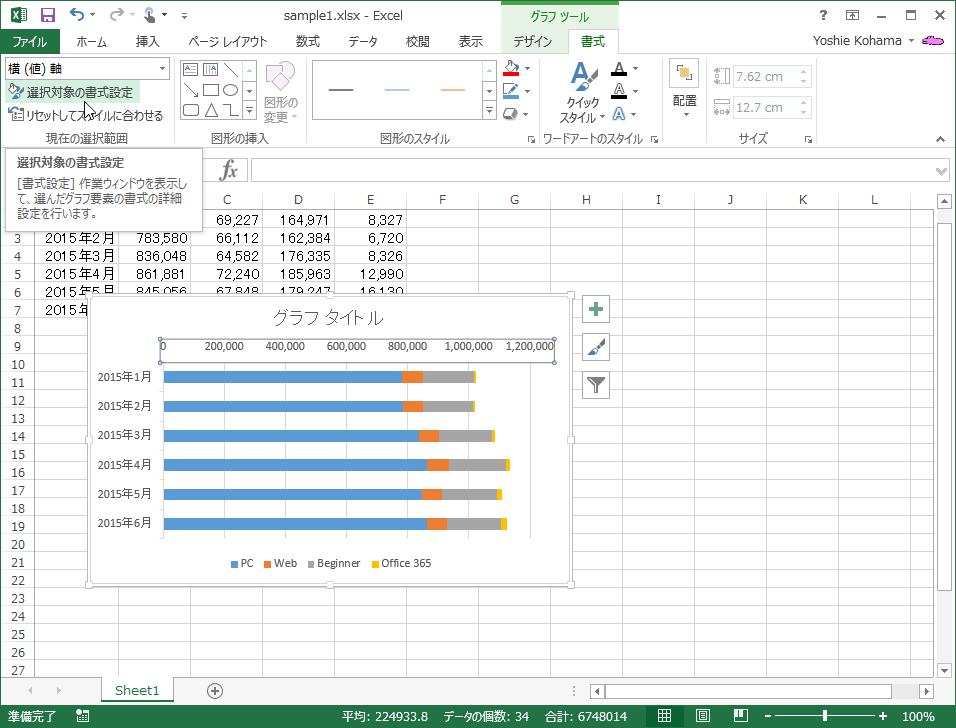The image size is (956, 728).
Task: Switch to the 挿入 tab
Action: tap(148, 41)
